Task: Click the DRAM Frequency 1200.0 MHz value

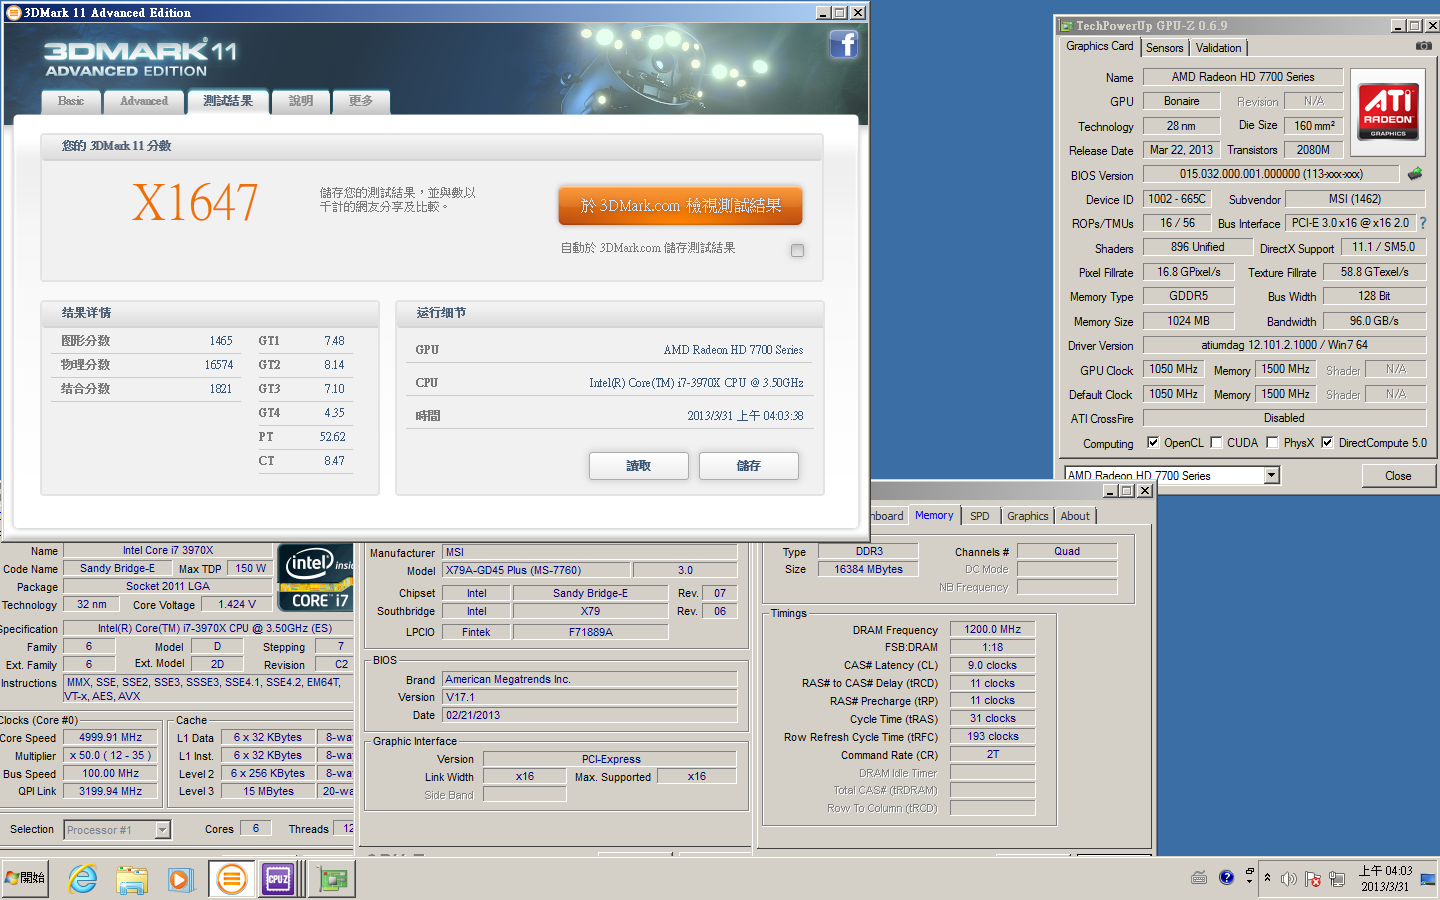Action: point(992,629)
